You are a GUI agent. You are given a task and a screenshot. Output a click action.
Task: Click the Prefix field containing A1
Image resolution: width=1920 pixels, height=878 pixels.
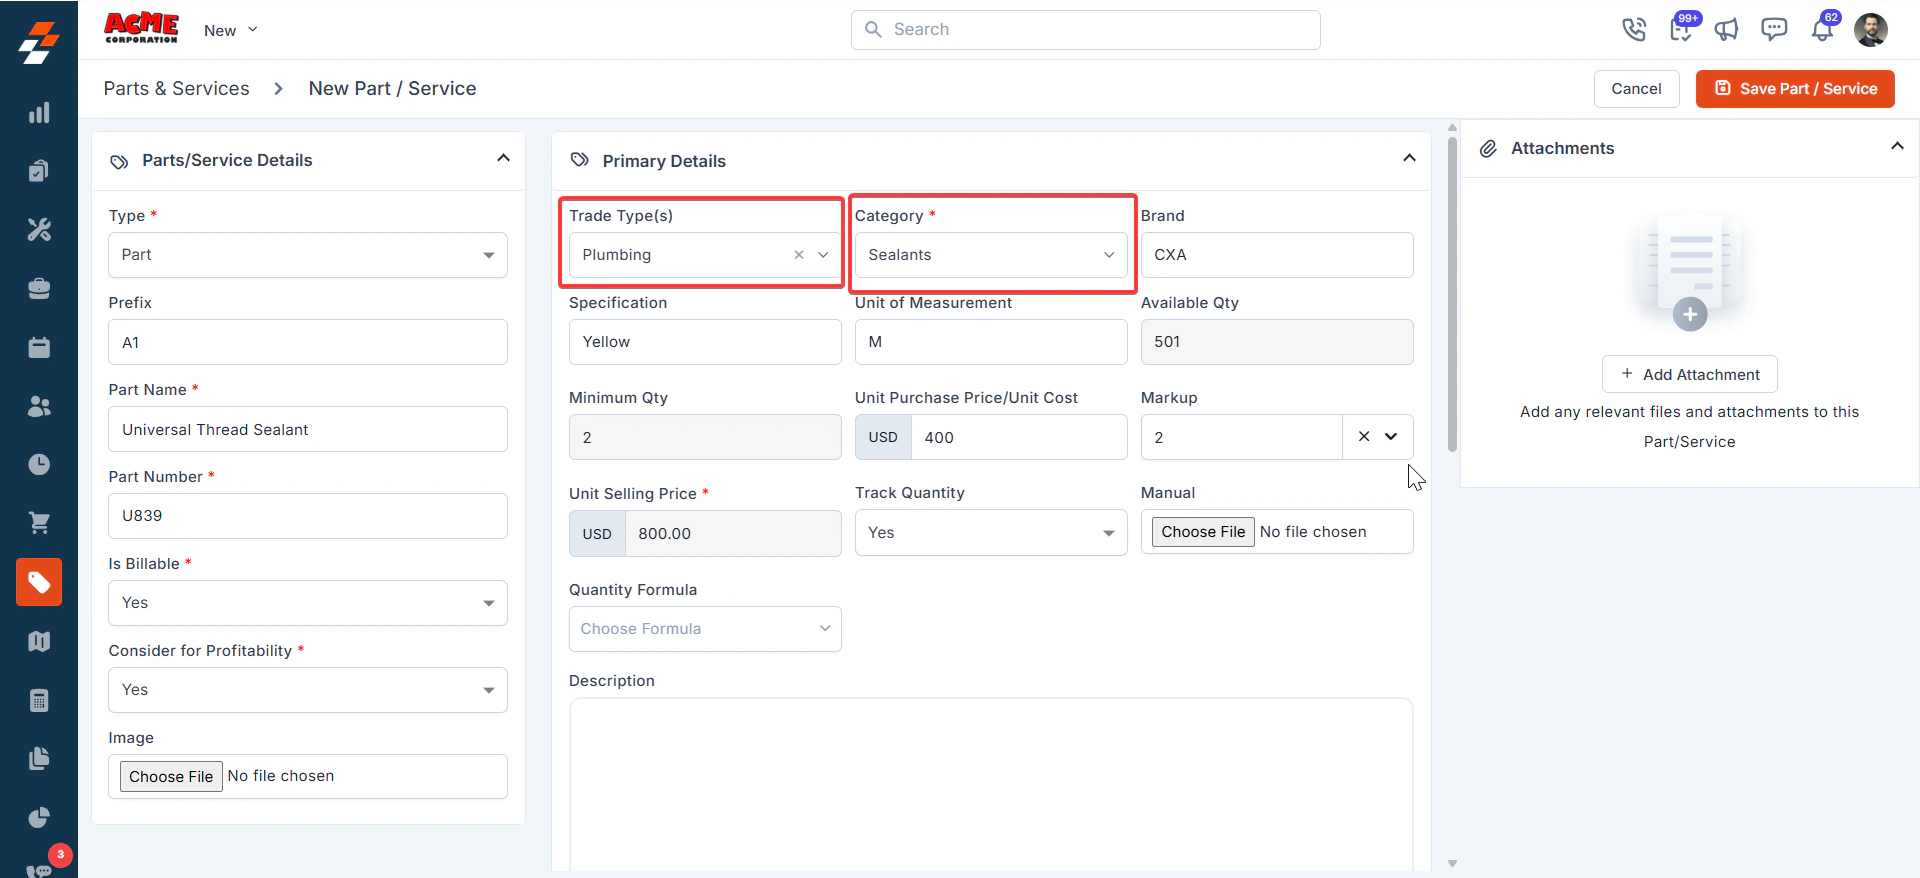click(308, 342)
